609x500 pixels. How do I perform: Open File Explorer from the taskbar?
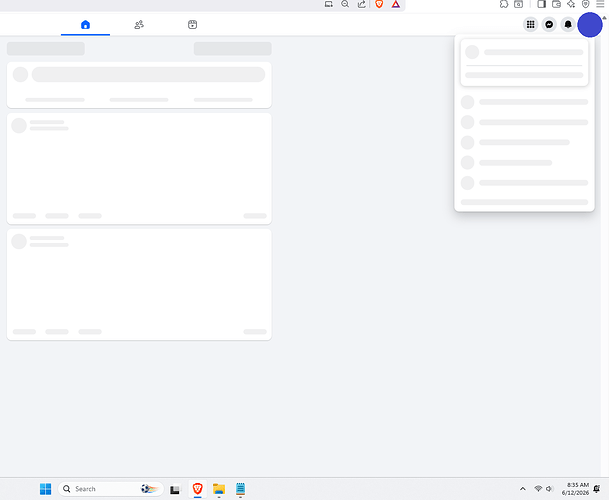[219, 489]
